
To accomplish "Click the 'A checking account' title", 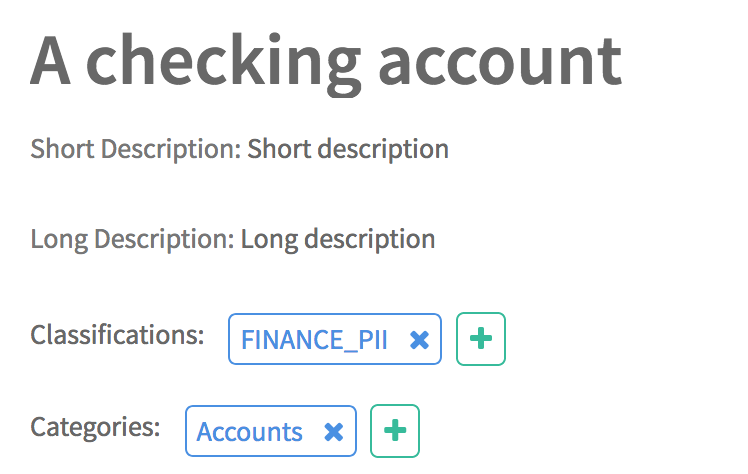I will [x=326, y=60].
